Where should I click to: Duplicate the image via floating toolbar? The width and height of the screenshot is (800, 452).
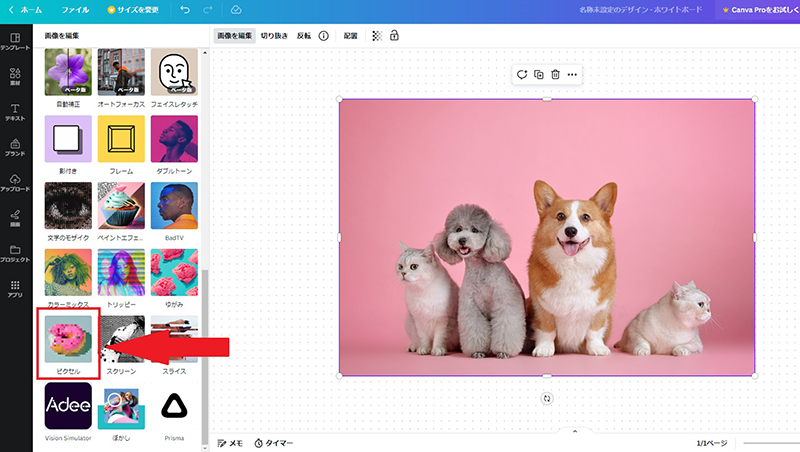click(x=539, y=74)
